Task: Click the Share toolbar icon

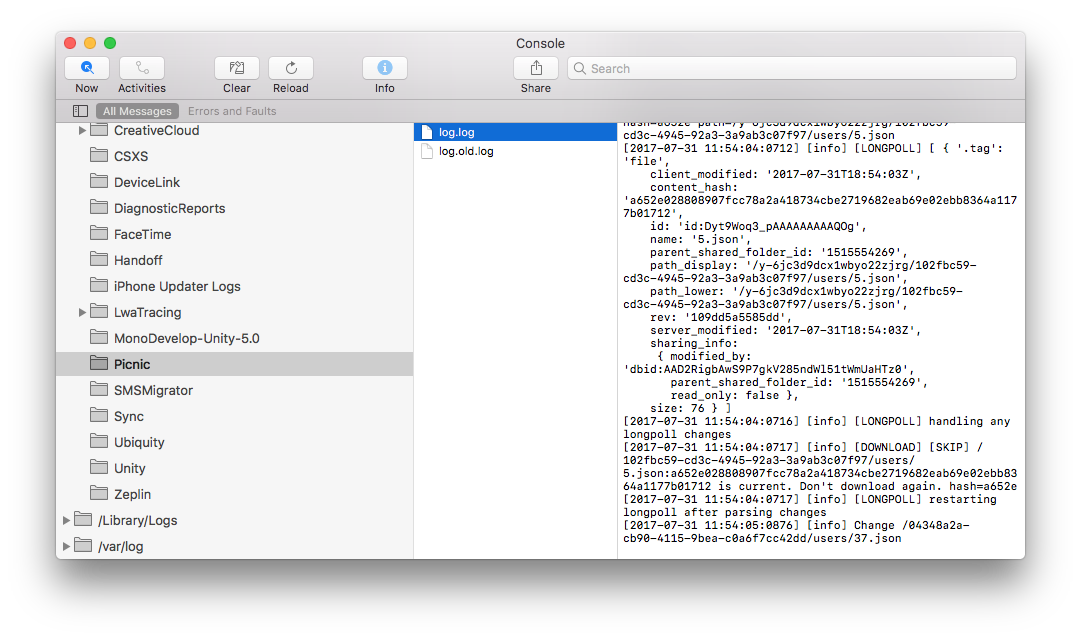Action: coord(536,68)
